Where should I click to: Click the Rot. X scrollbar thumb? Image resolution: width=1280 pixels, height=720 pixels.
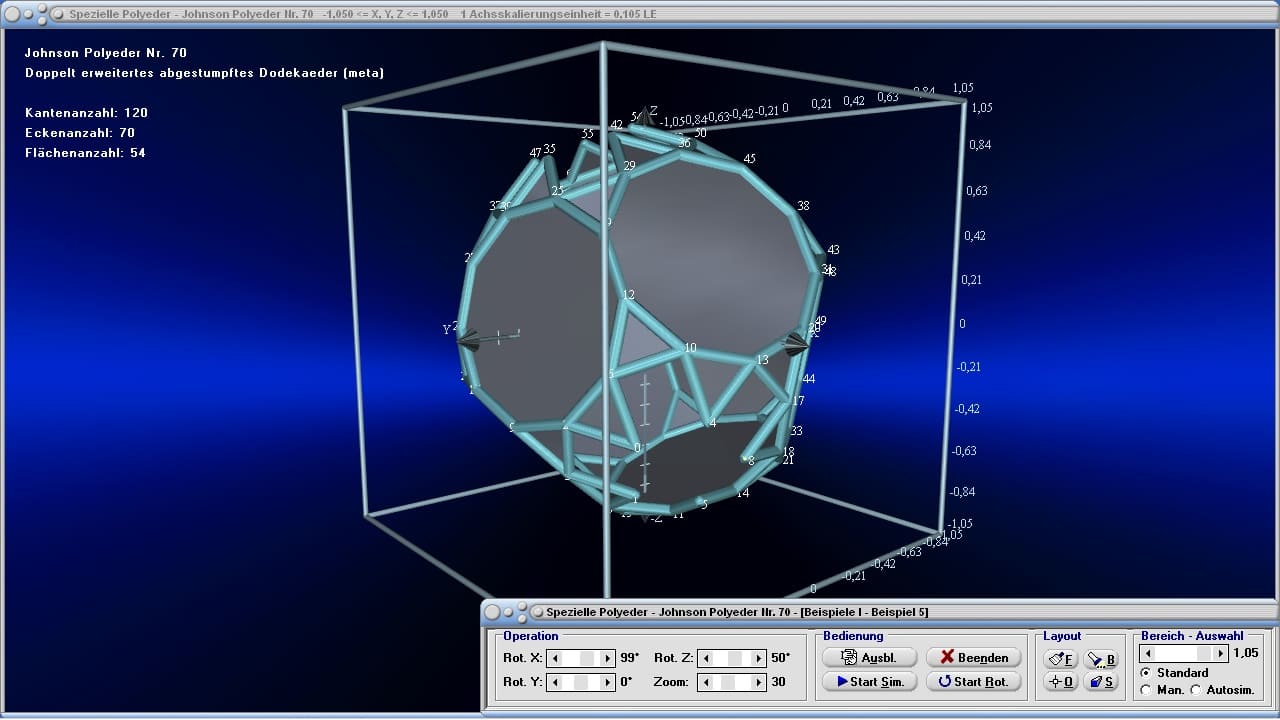point(587,658)
